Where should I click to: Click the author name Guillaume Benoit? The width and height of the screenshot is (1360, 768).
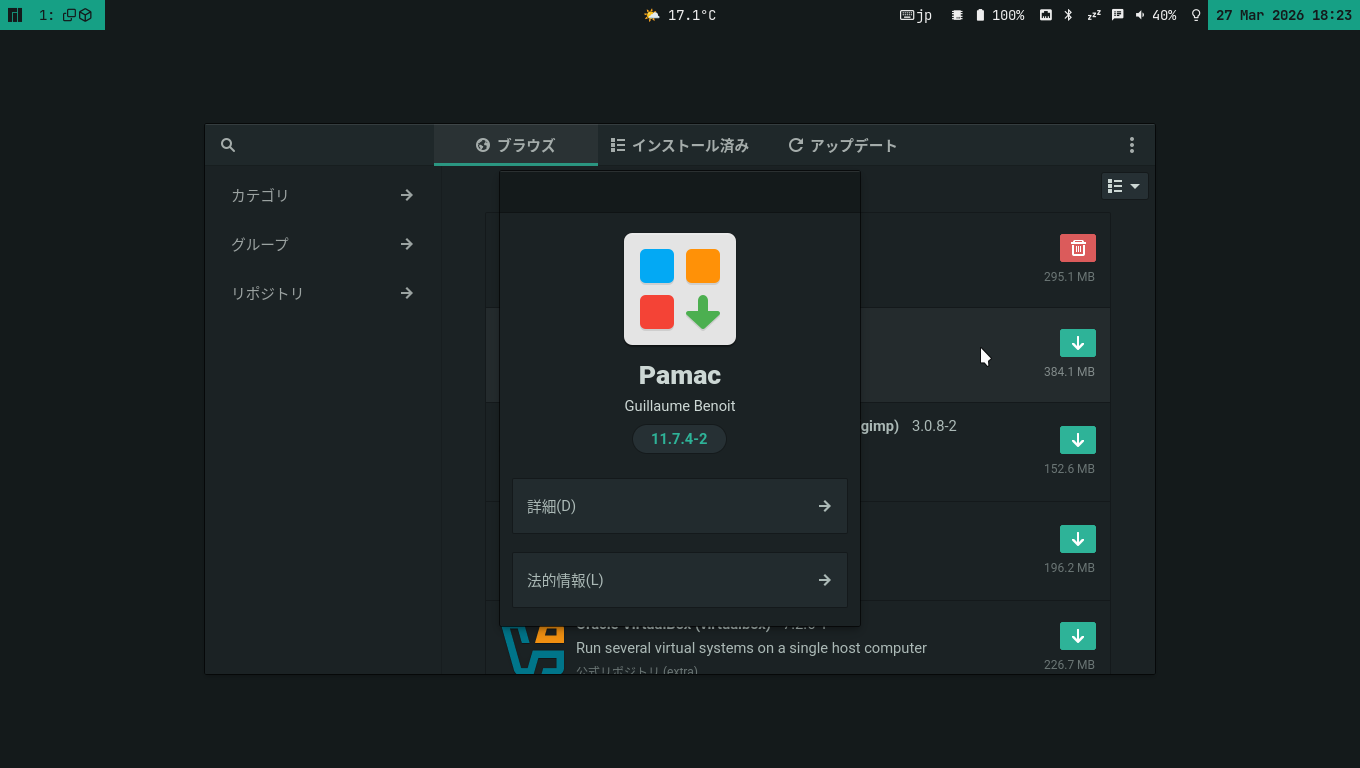point(680,406)
